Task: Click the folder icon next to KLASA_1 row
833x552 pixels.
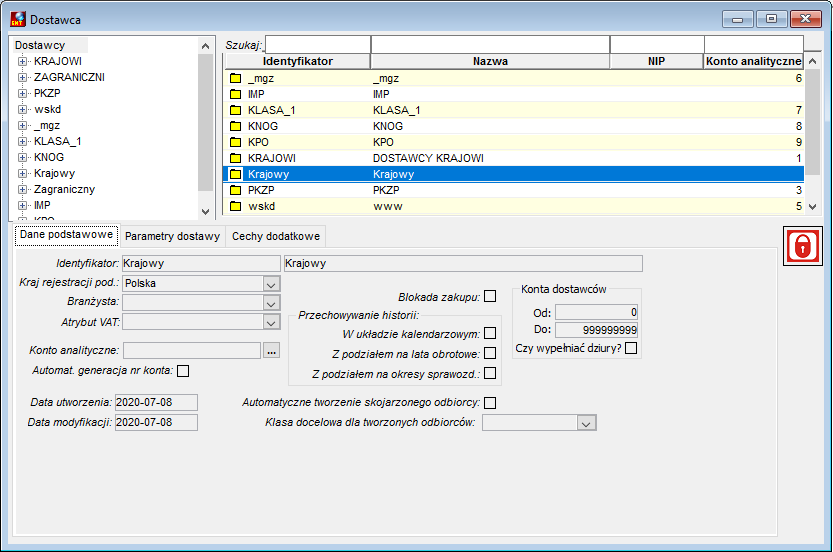Action: coord(235,111)
